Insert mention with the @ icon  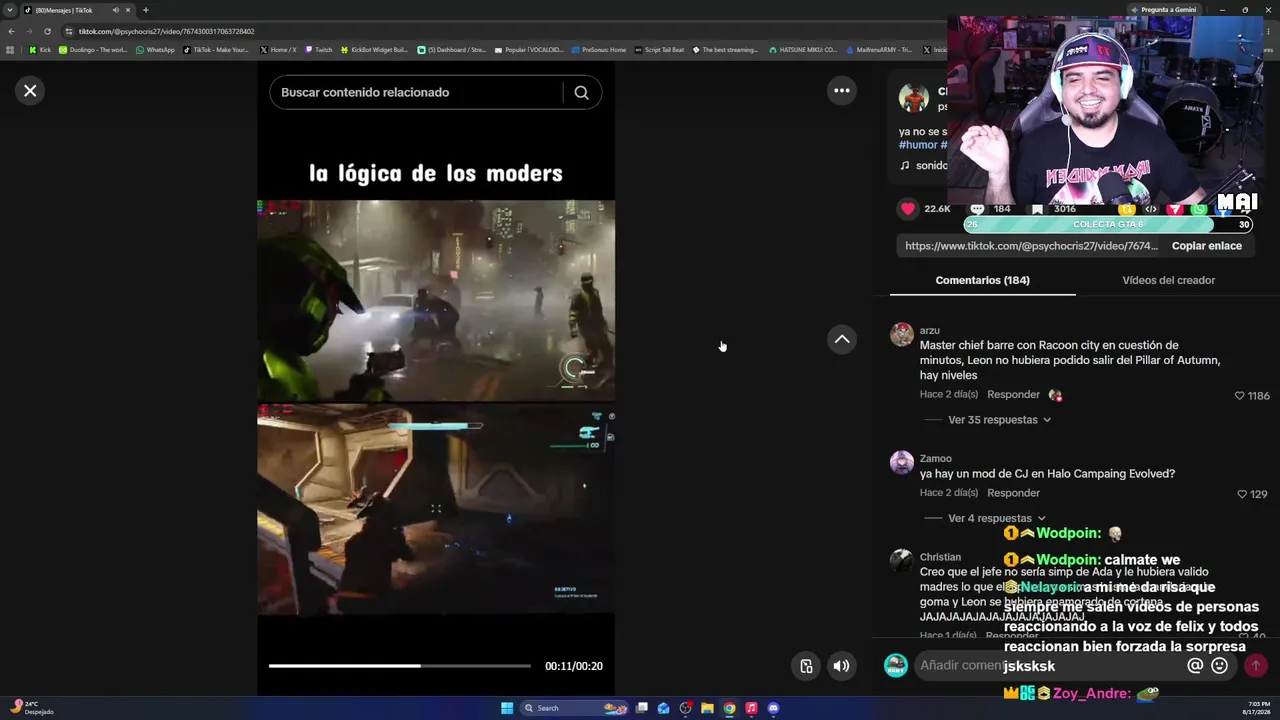click(x=1195, y=665)
